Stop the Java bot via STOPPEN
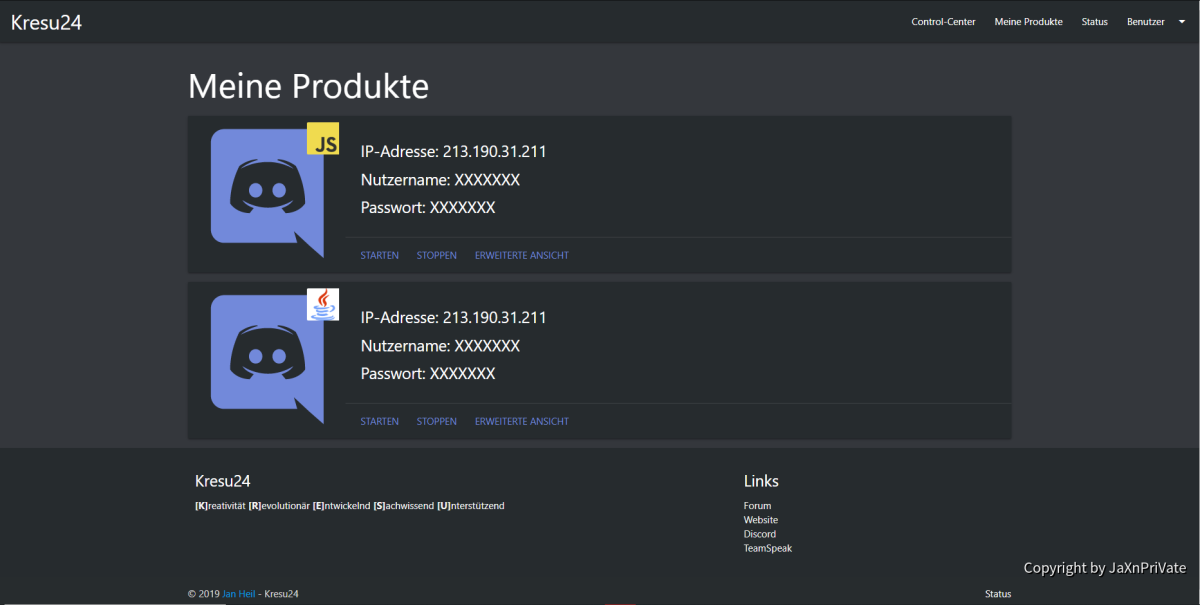Screen dimensions: 1200x605 [436, 421]
